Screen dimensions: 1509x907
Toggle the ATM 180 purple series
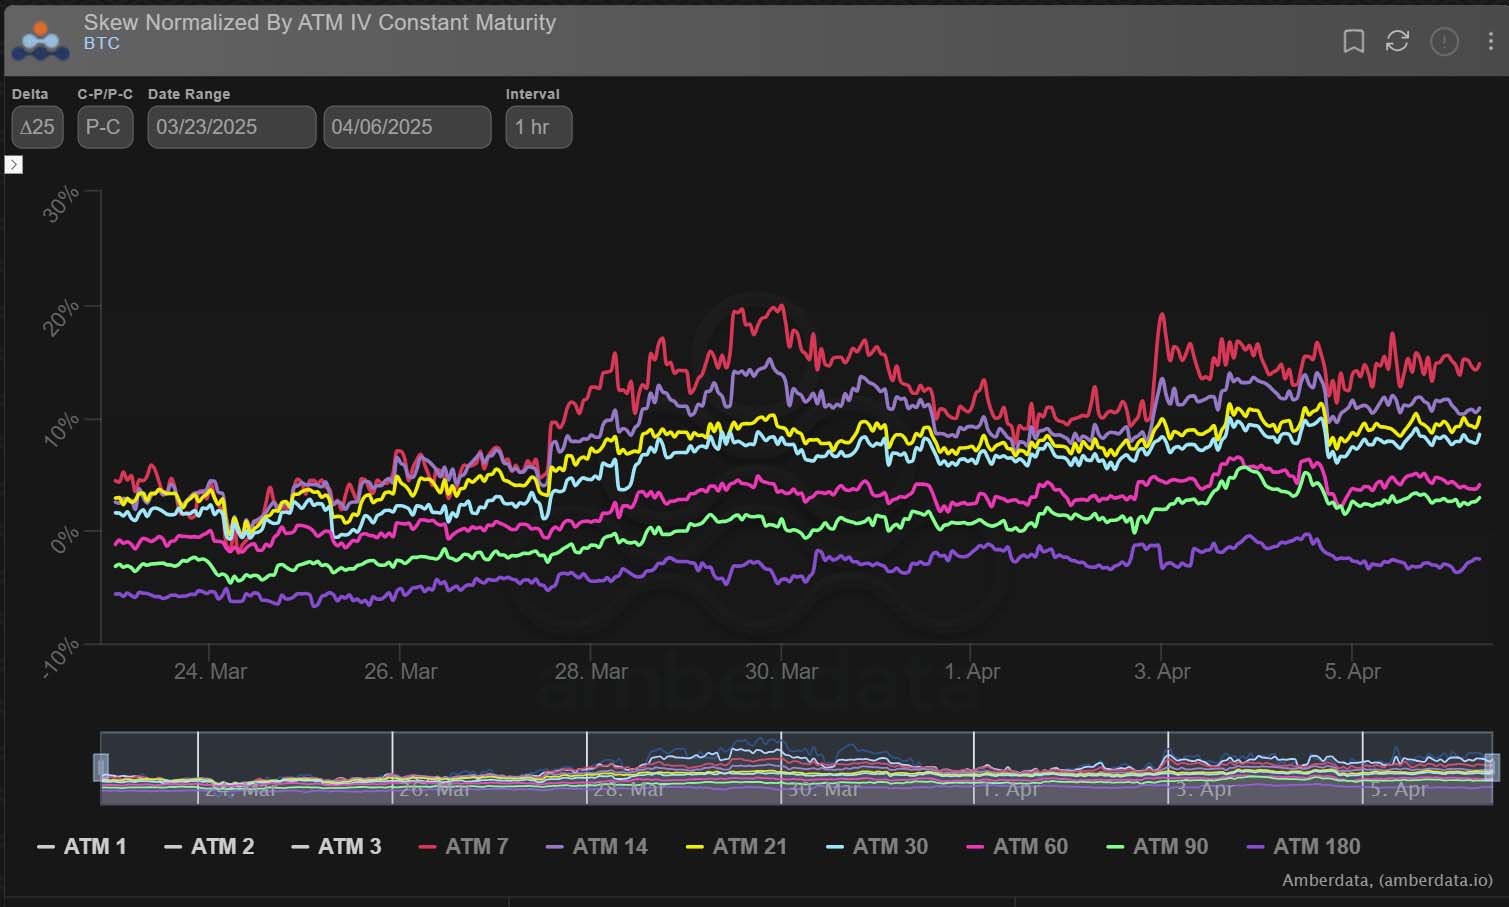click(x=1304, y=847)
